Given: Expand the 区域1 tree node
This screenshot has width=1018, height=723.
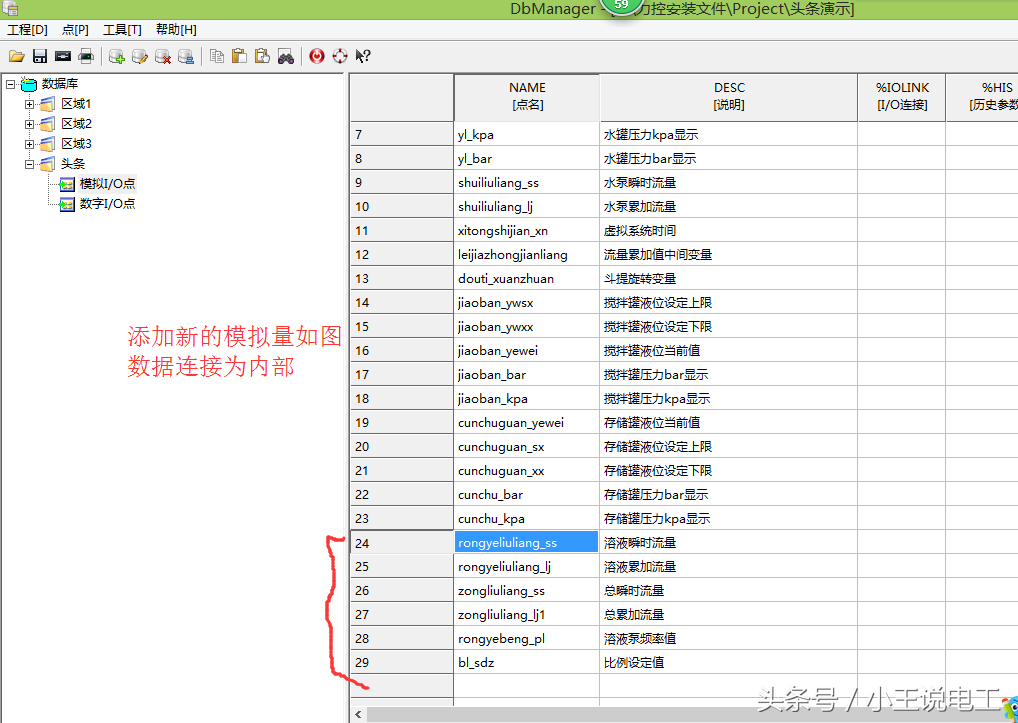Looking at the screenshot, I should [x=30, y=104].
